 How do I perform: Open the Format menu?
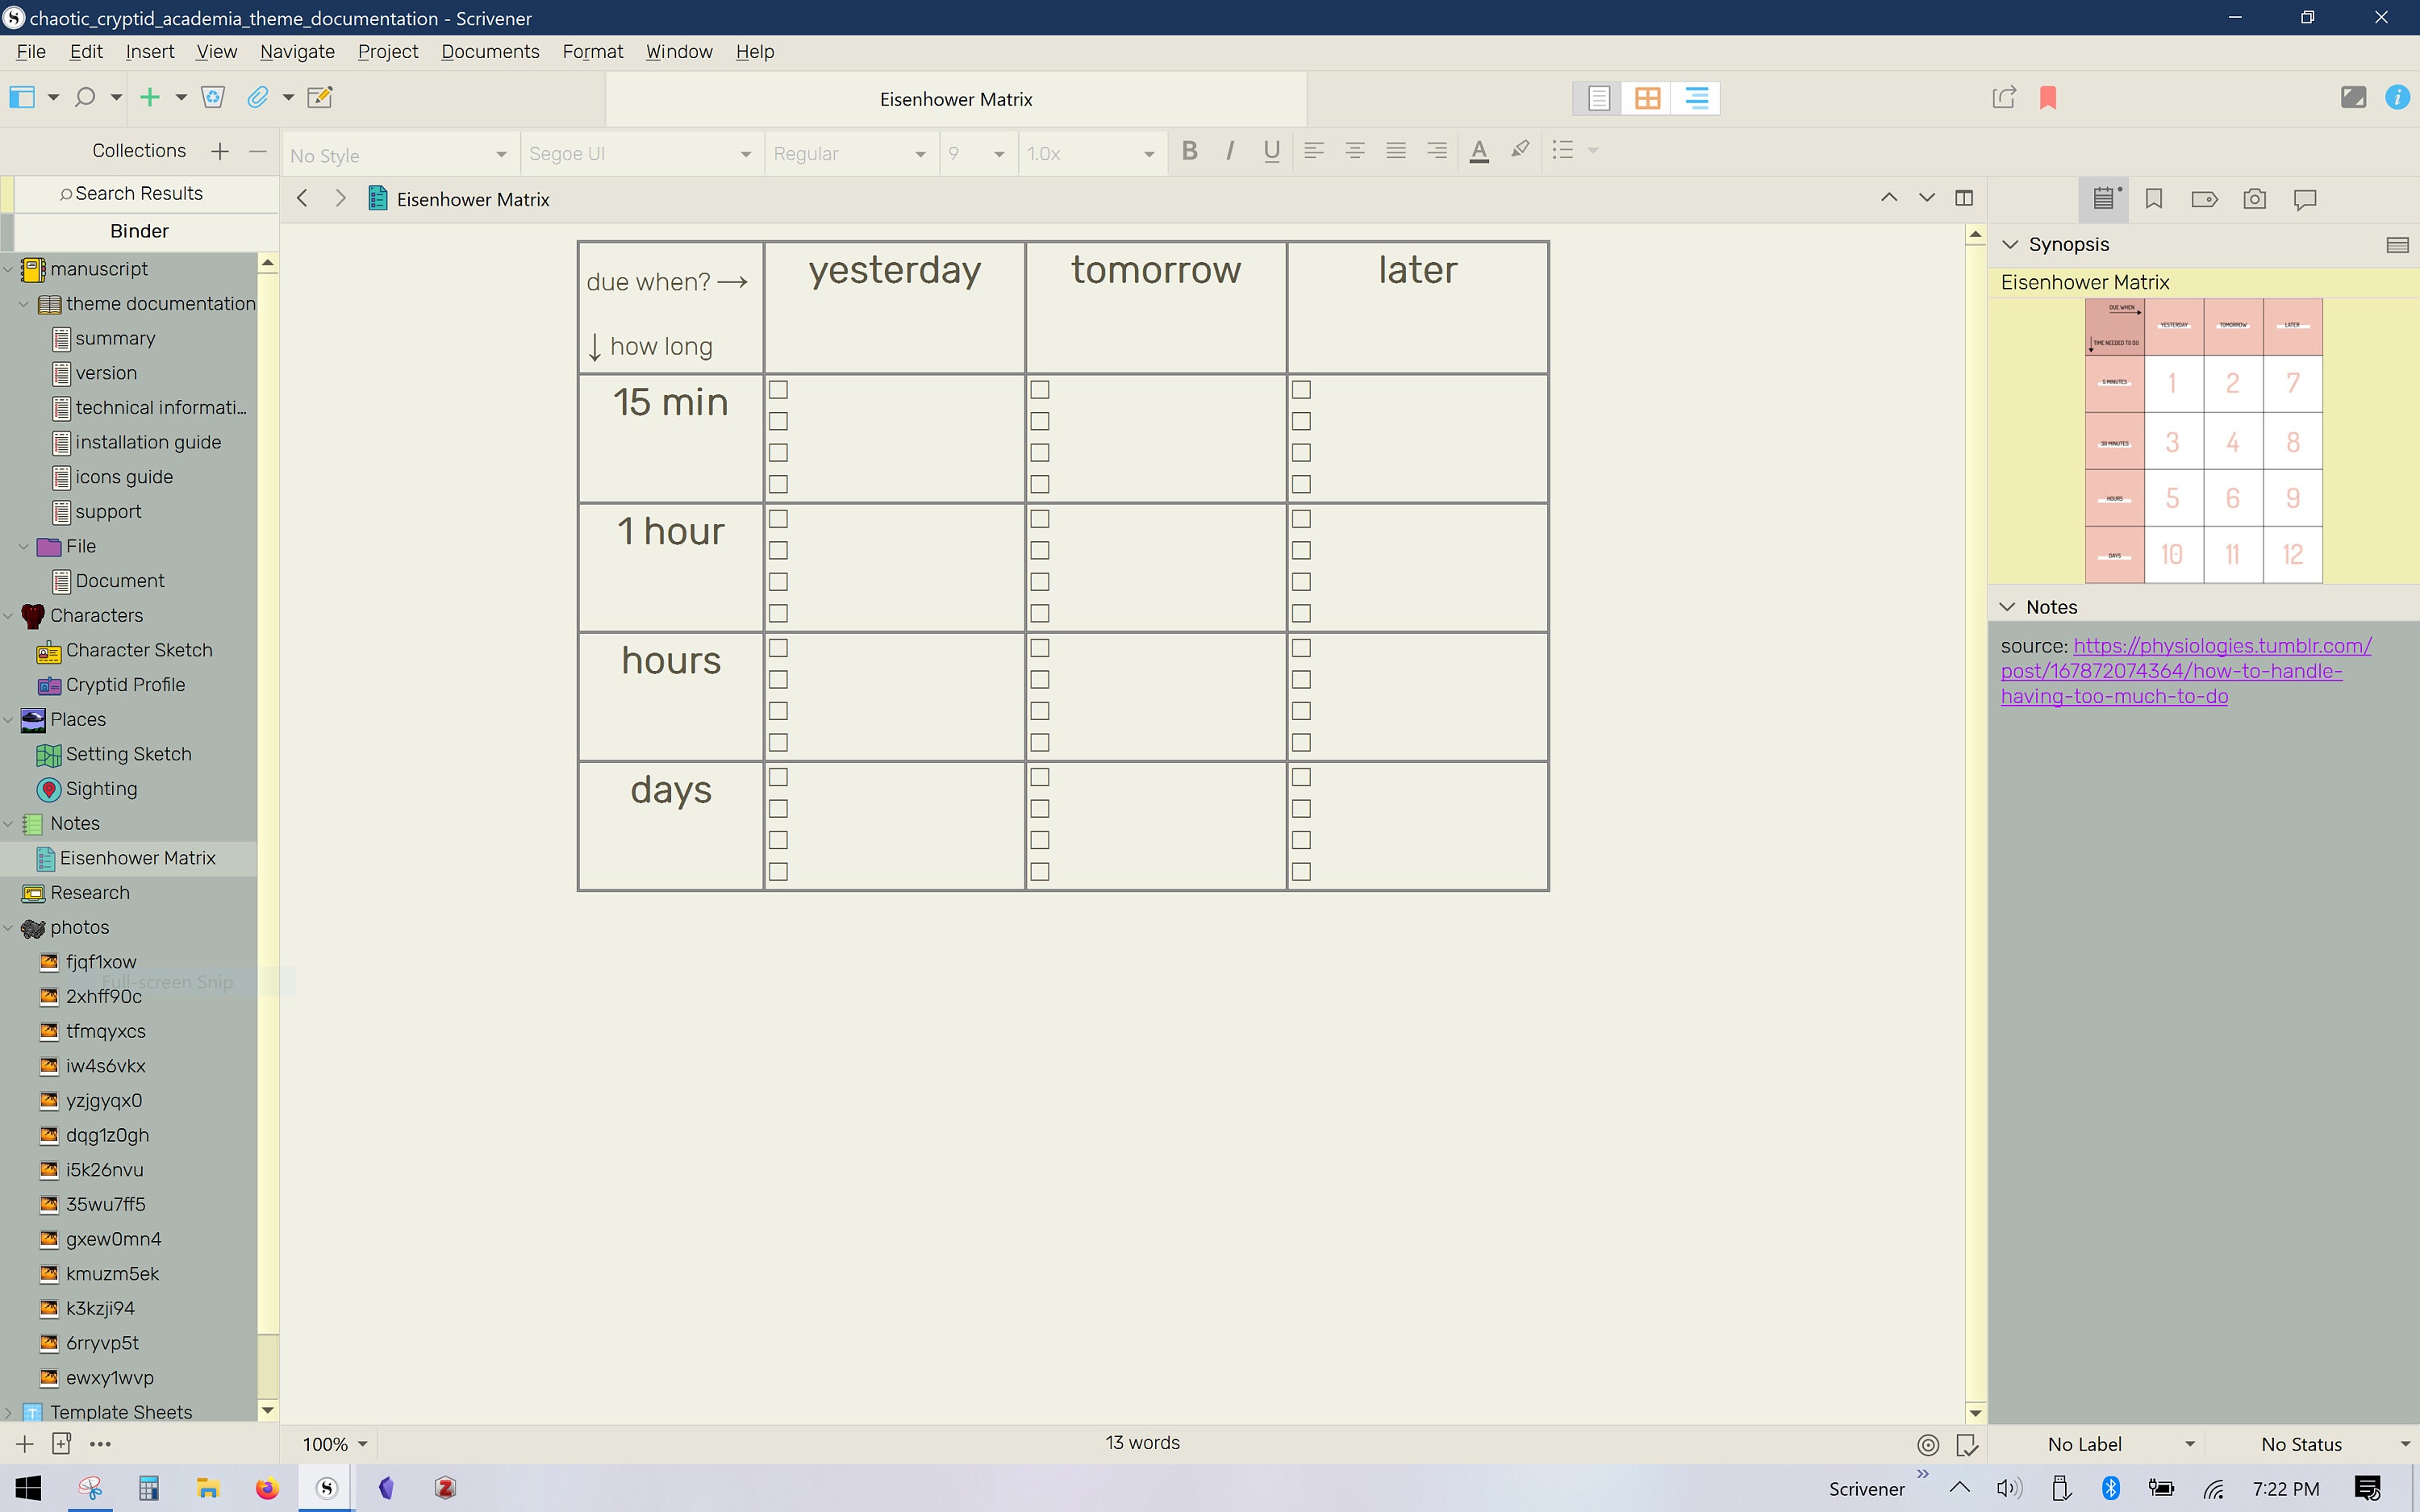592,51
